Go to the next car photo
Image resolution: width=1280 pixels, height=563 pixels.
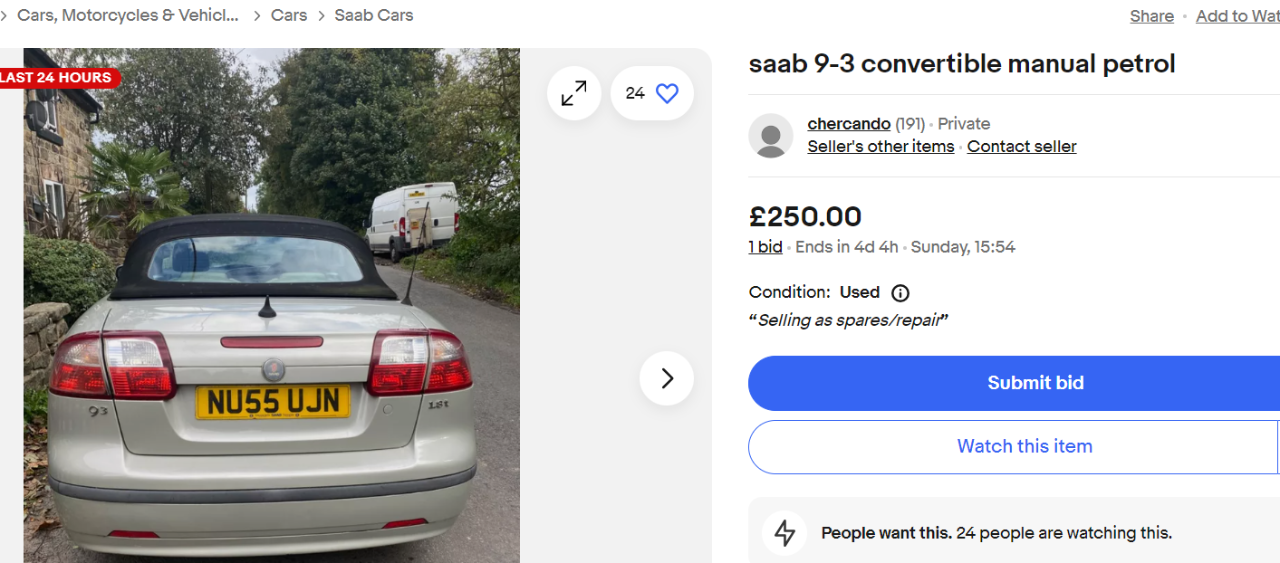(x=667, y=378)
